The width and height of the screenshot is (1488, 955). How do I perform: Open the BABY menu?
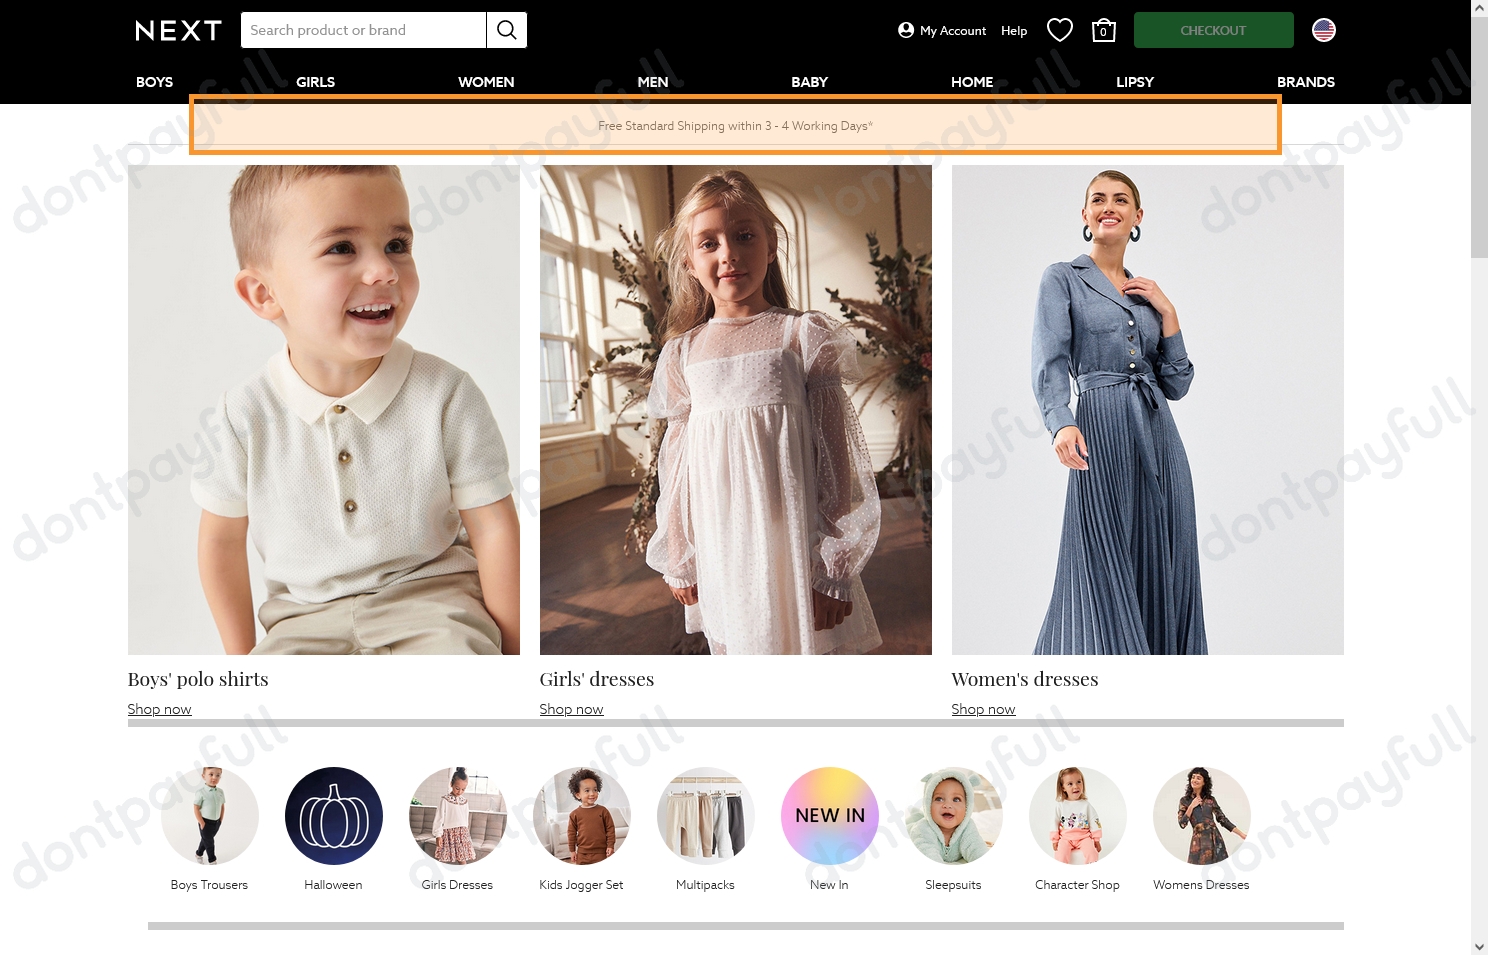coord(809,82)
